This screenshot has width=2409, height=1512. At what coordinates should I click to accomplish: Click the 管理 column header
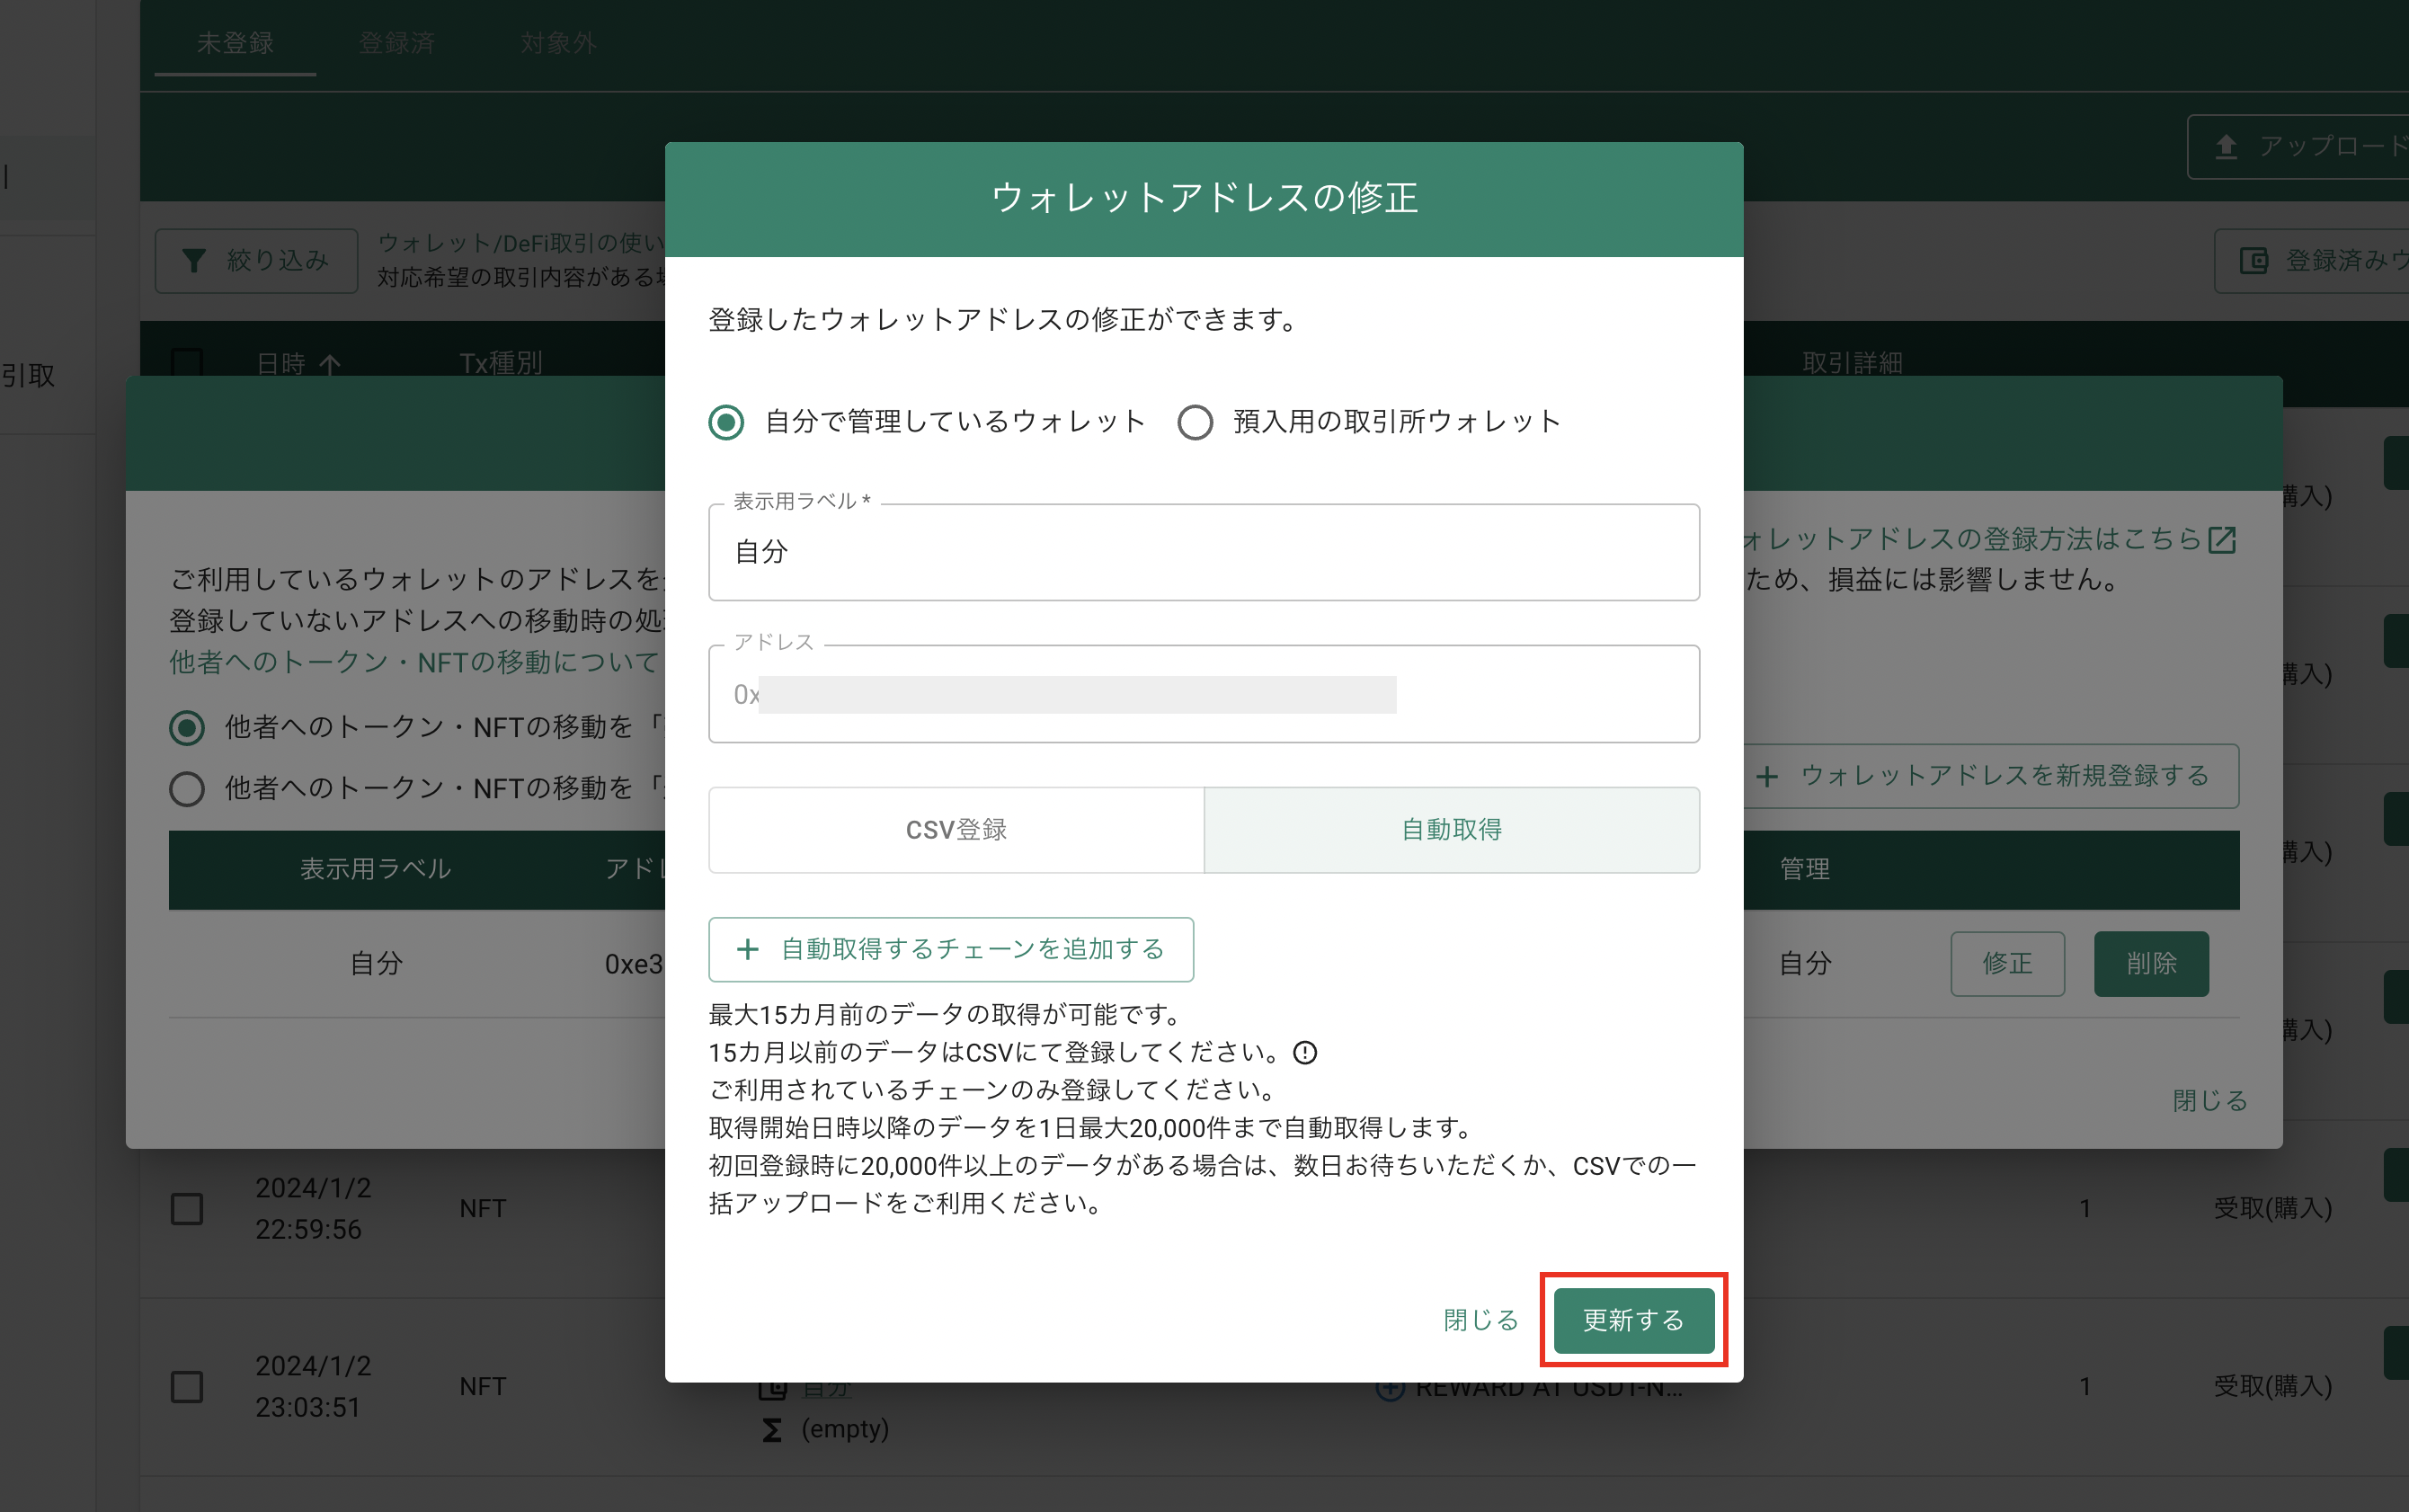pyautogui.click(x=1805, y=869)
